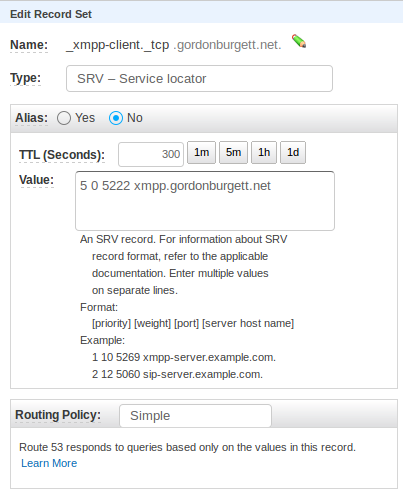Open the Type SRV Service locator dropdown
The image size is (403, 489).
pyautogui.click(x=199, y=79)
